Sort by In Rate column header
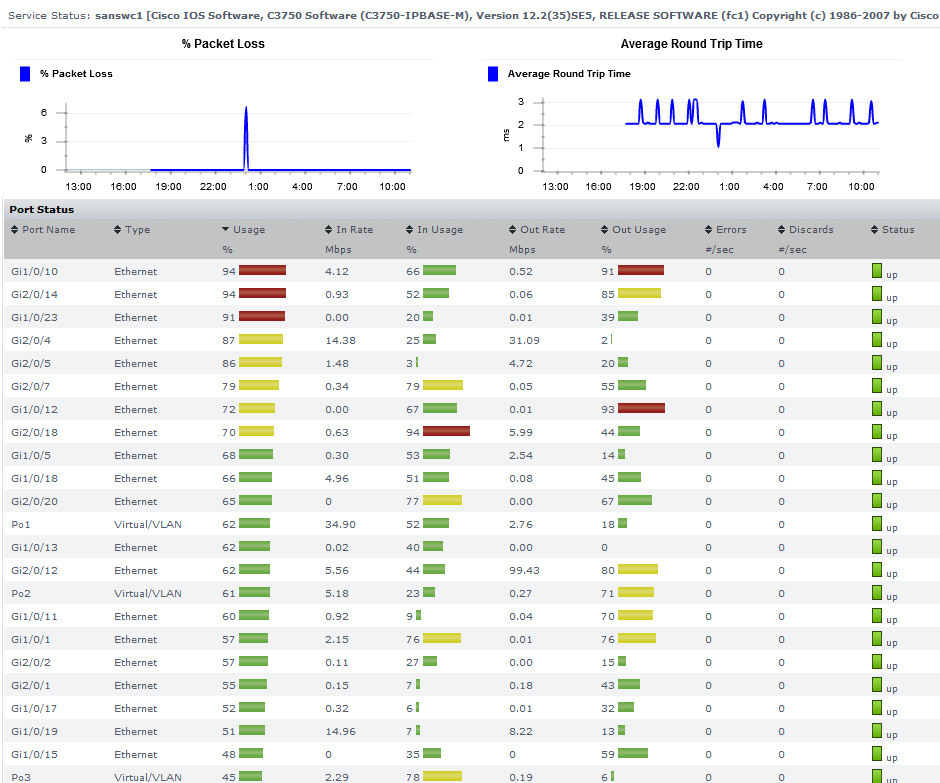940x783 pixels. [x=349, y=230]
